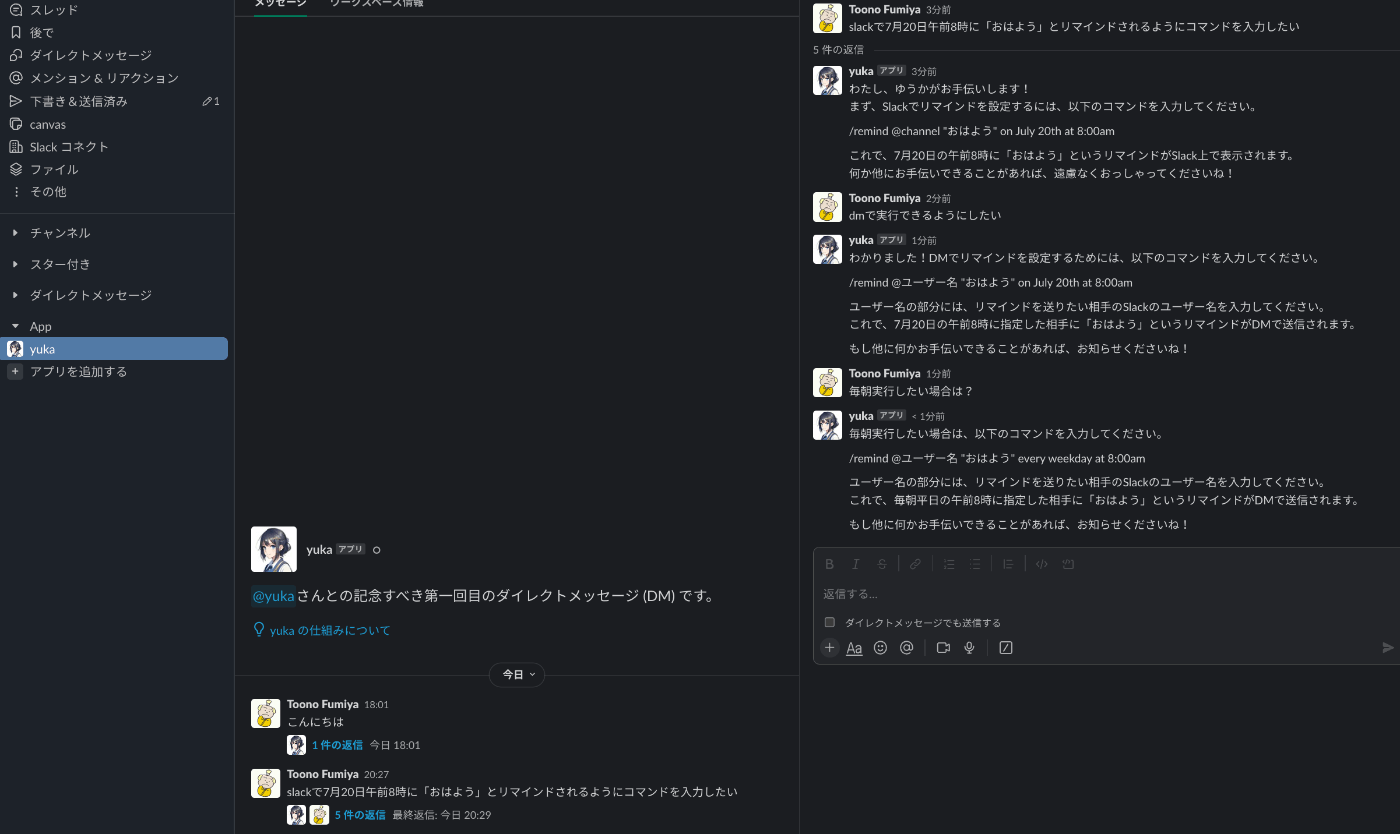
Task: Switch to the ワークスペース情報 tab
Action: point(376,5)
